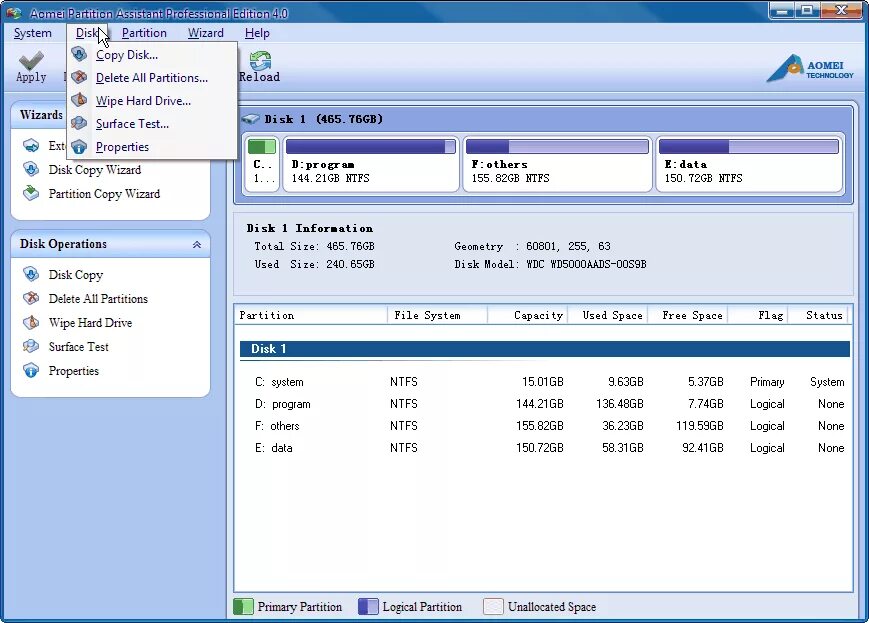The image size is (869, 623).
Task: Click the Flag column header
Action: tap(758, 315)
